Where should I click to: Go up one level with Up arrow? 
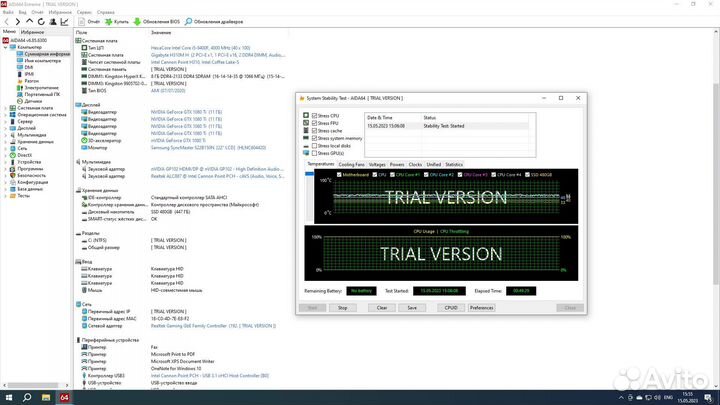click(x=29, y=22)
